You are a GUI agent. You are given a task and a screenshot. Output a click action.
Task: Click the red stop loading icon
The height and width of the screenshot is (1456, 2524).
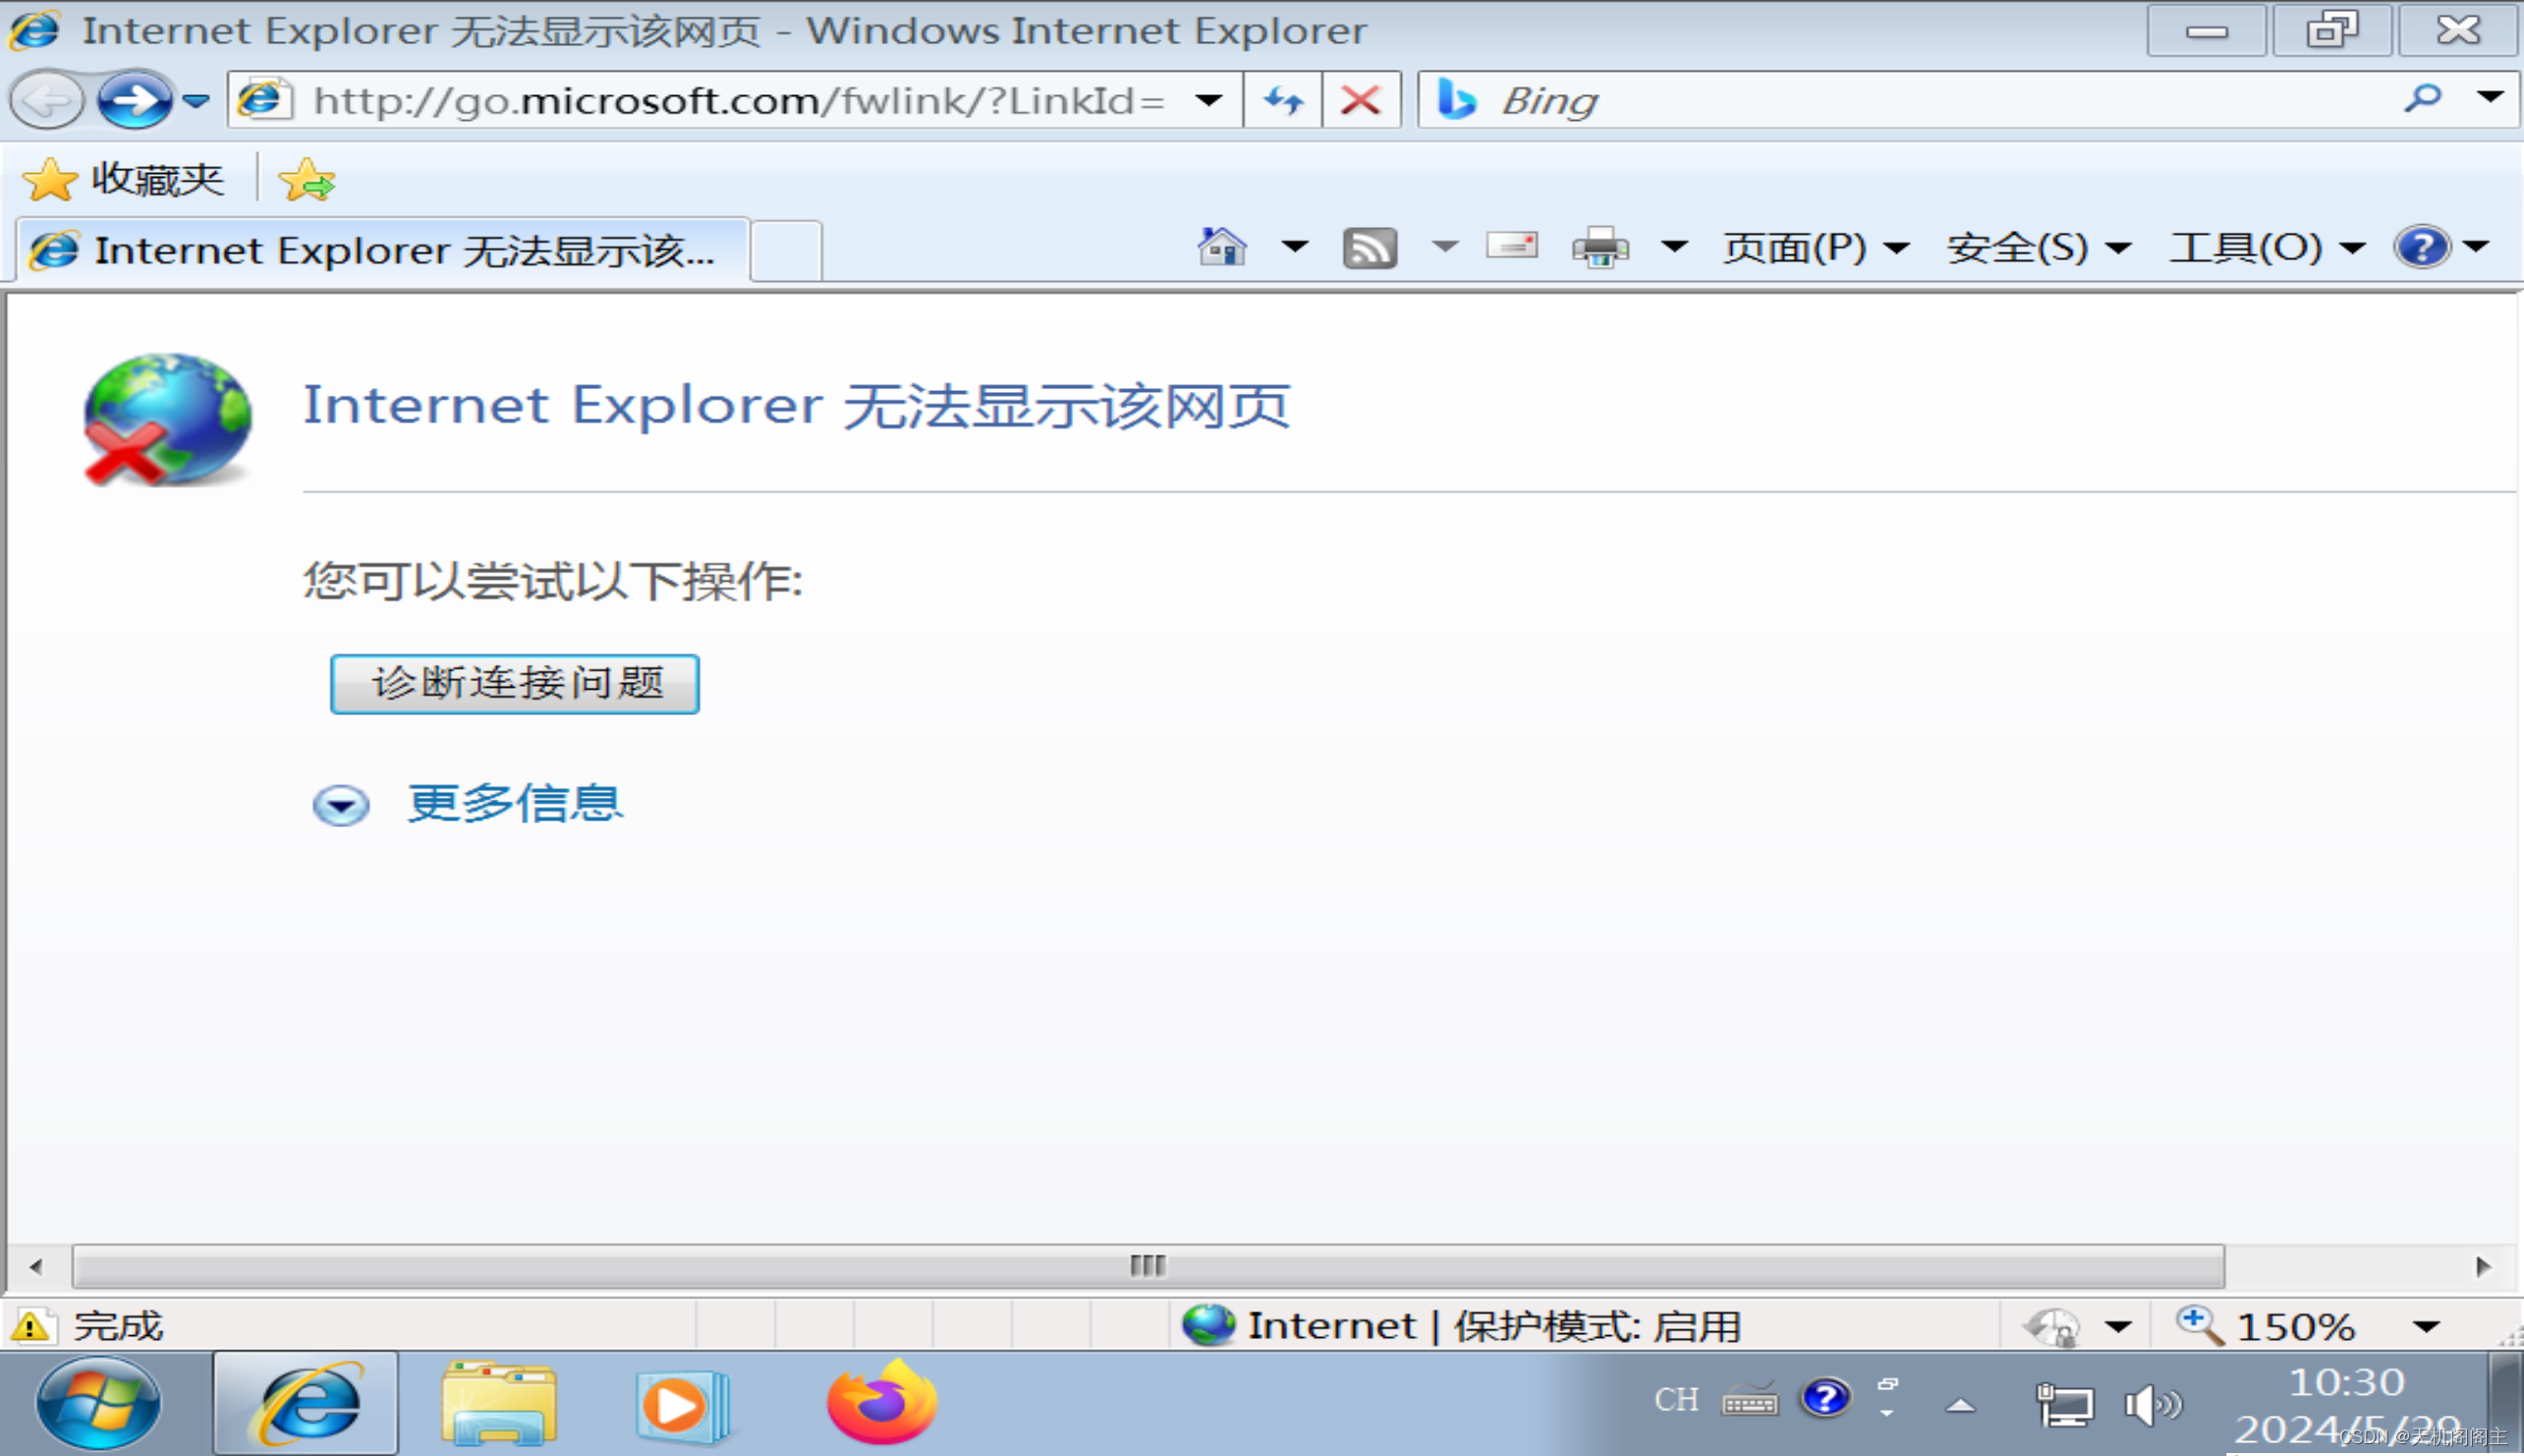tap(1360, 100)
